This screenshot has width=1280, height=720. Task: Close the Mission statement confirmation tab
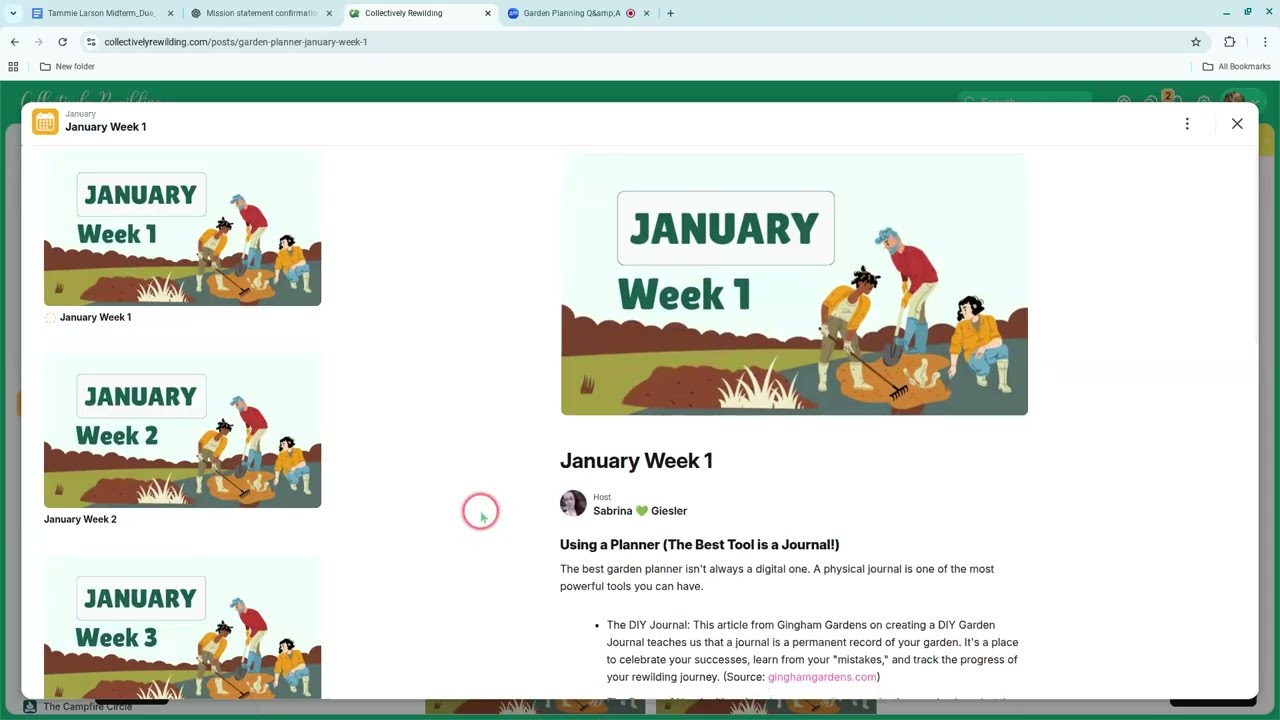(x=329, y=14)
